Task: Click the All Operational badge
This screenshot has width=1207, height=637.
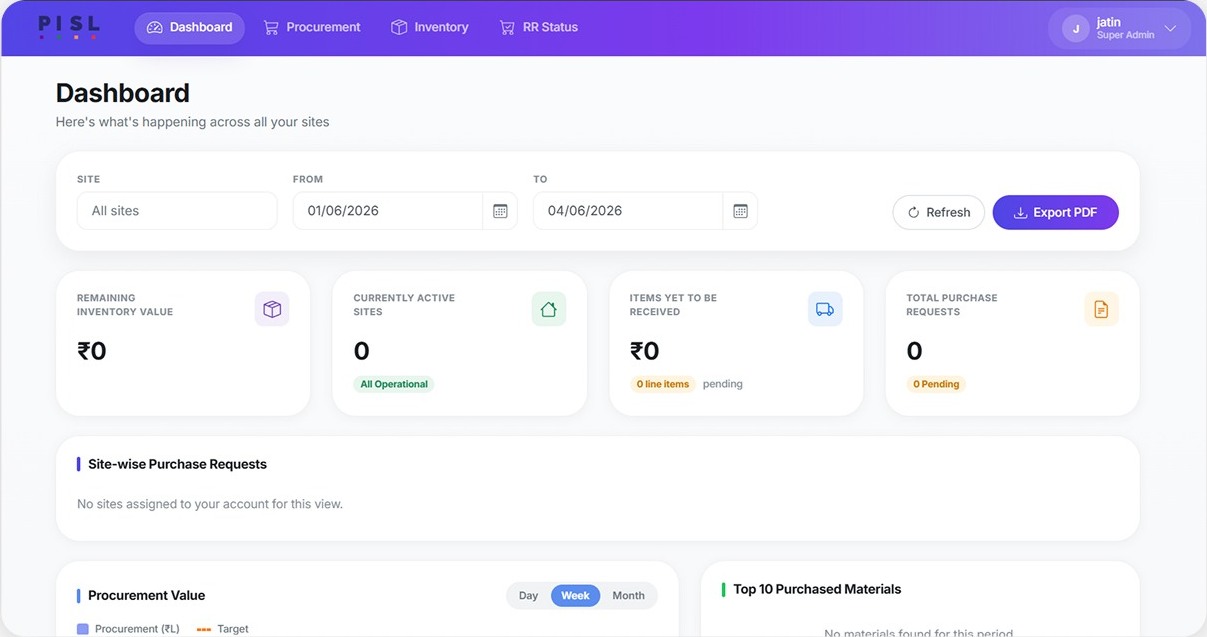Action: tap(394, 384)
